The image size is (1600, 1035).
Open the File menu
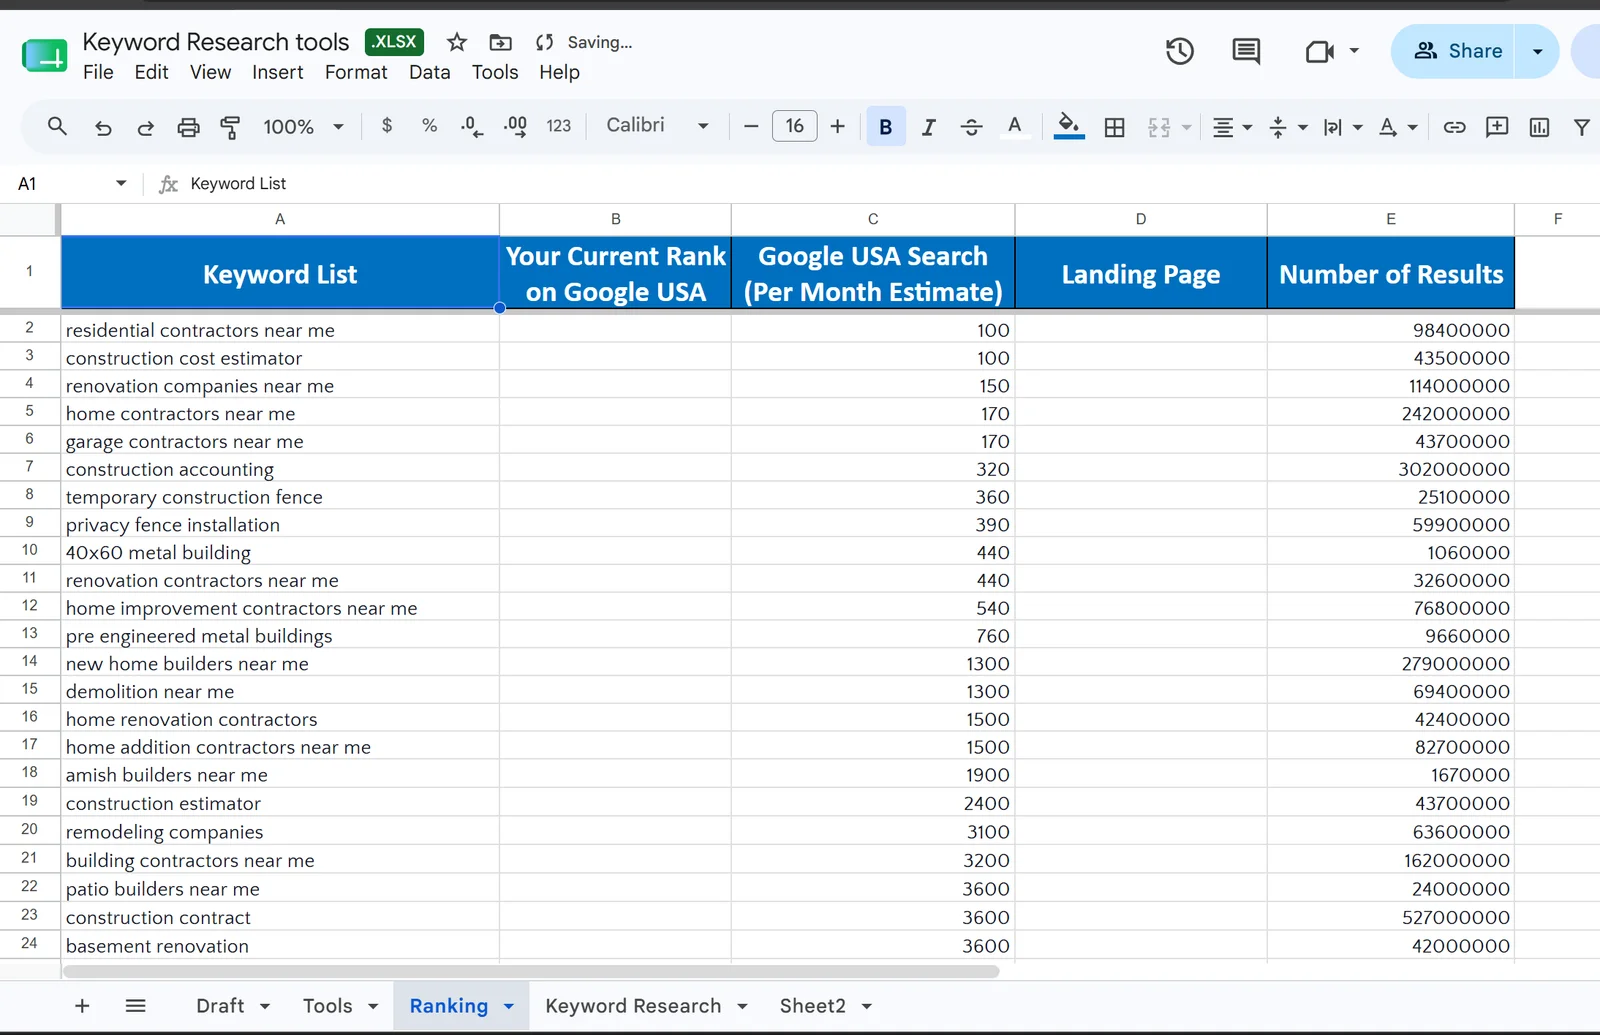pos(98,72)
